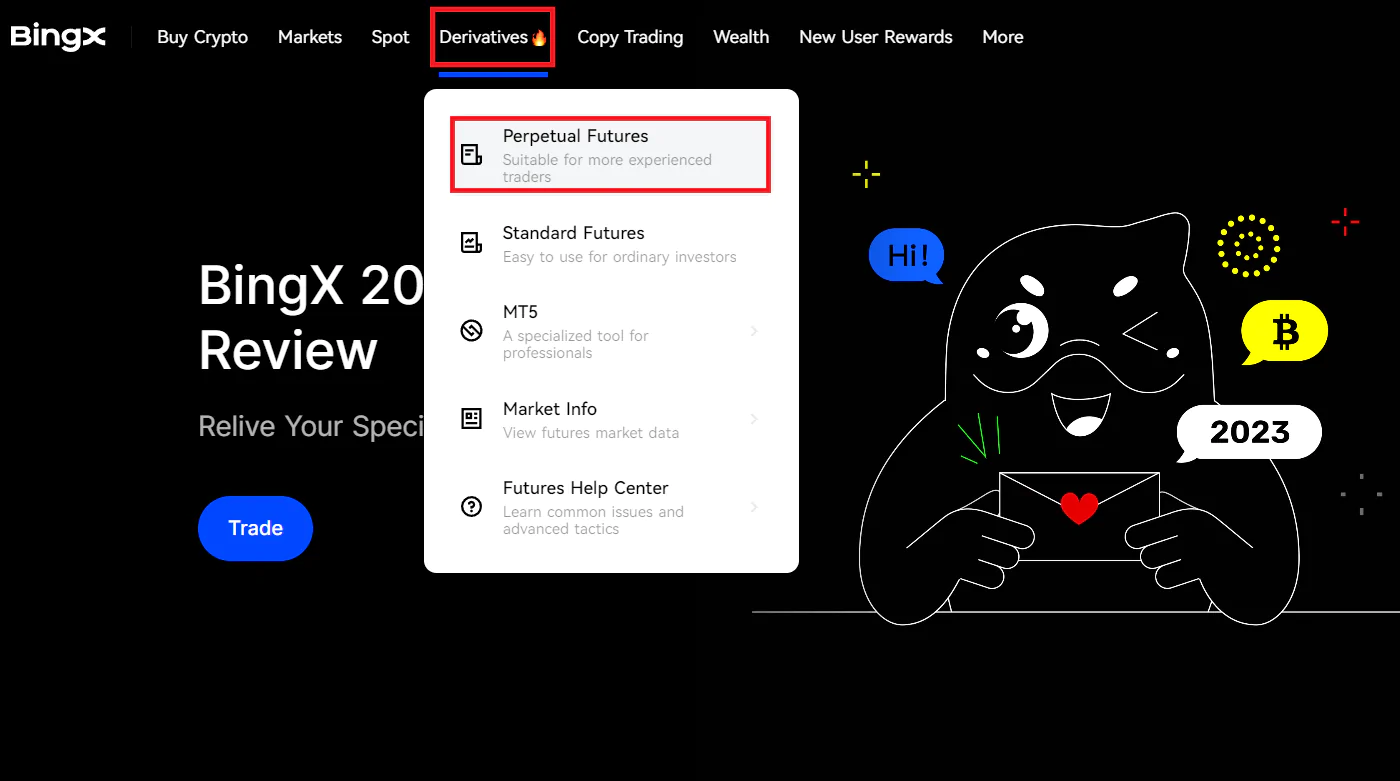Select Market Info from the dropdown
Viewport: 1400px width, 781px height.
pyautogui.click(x=611, y=419)
